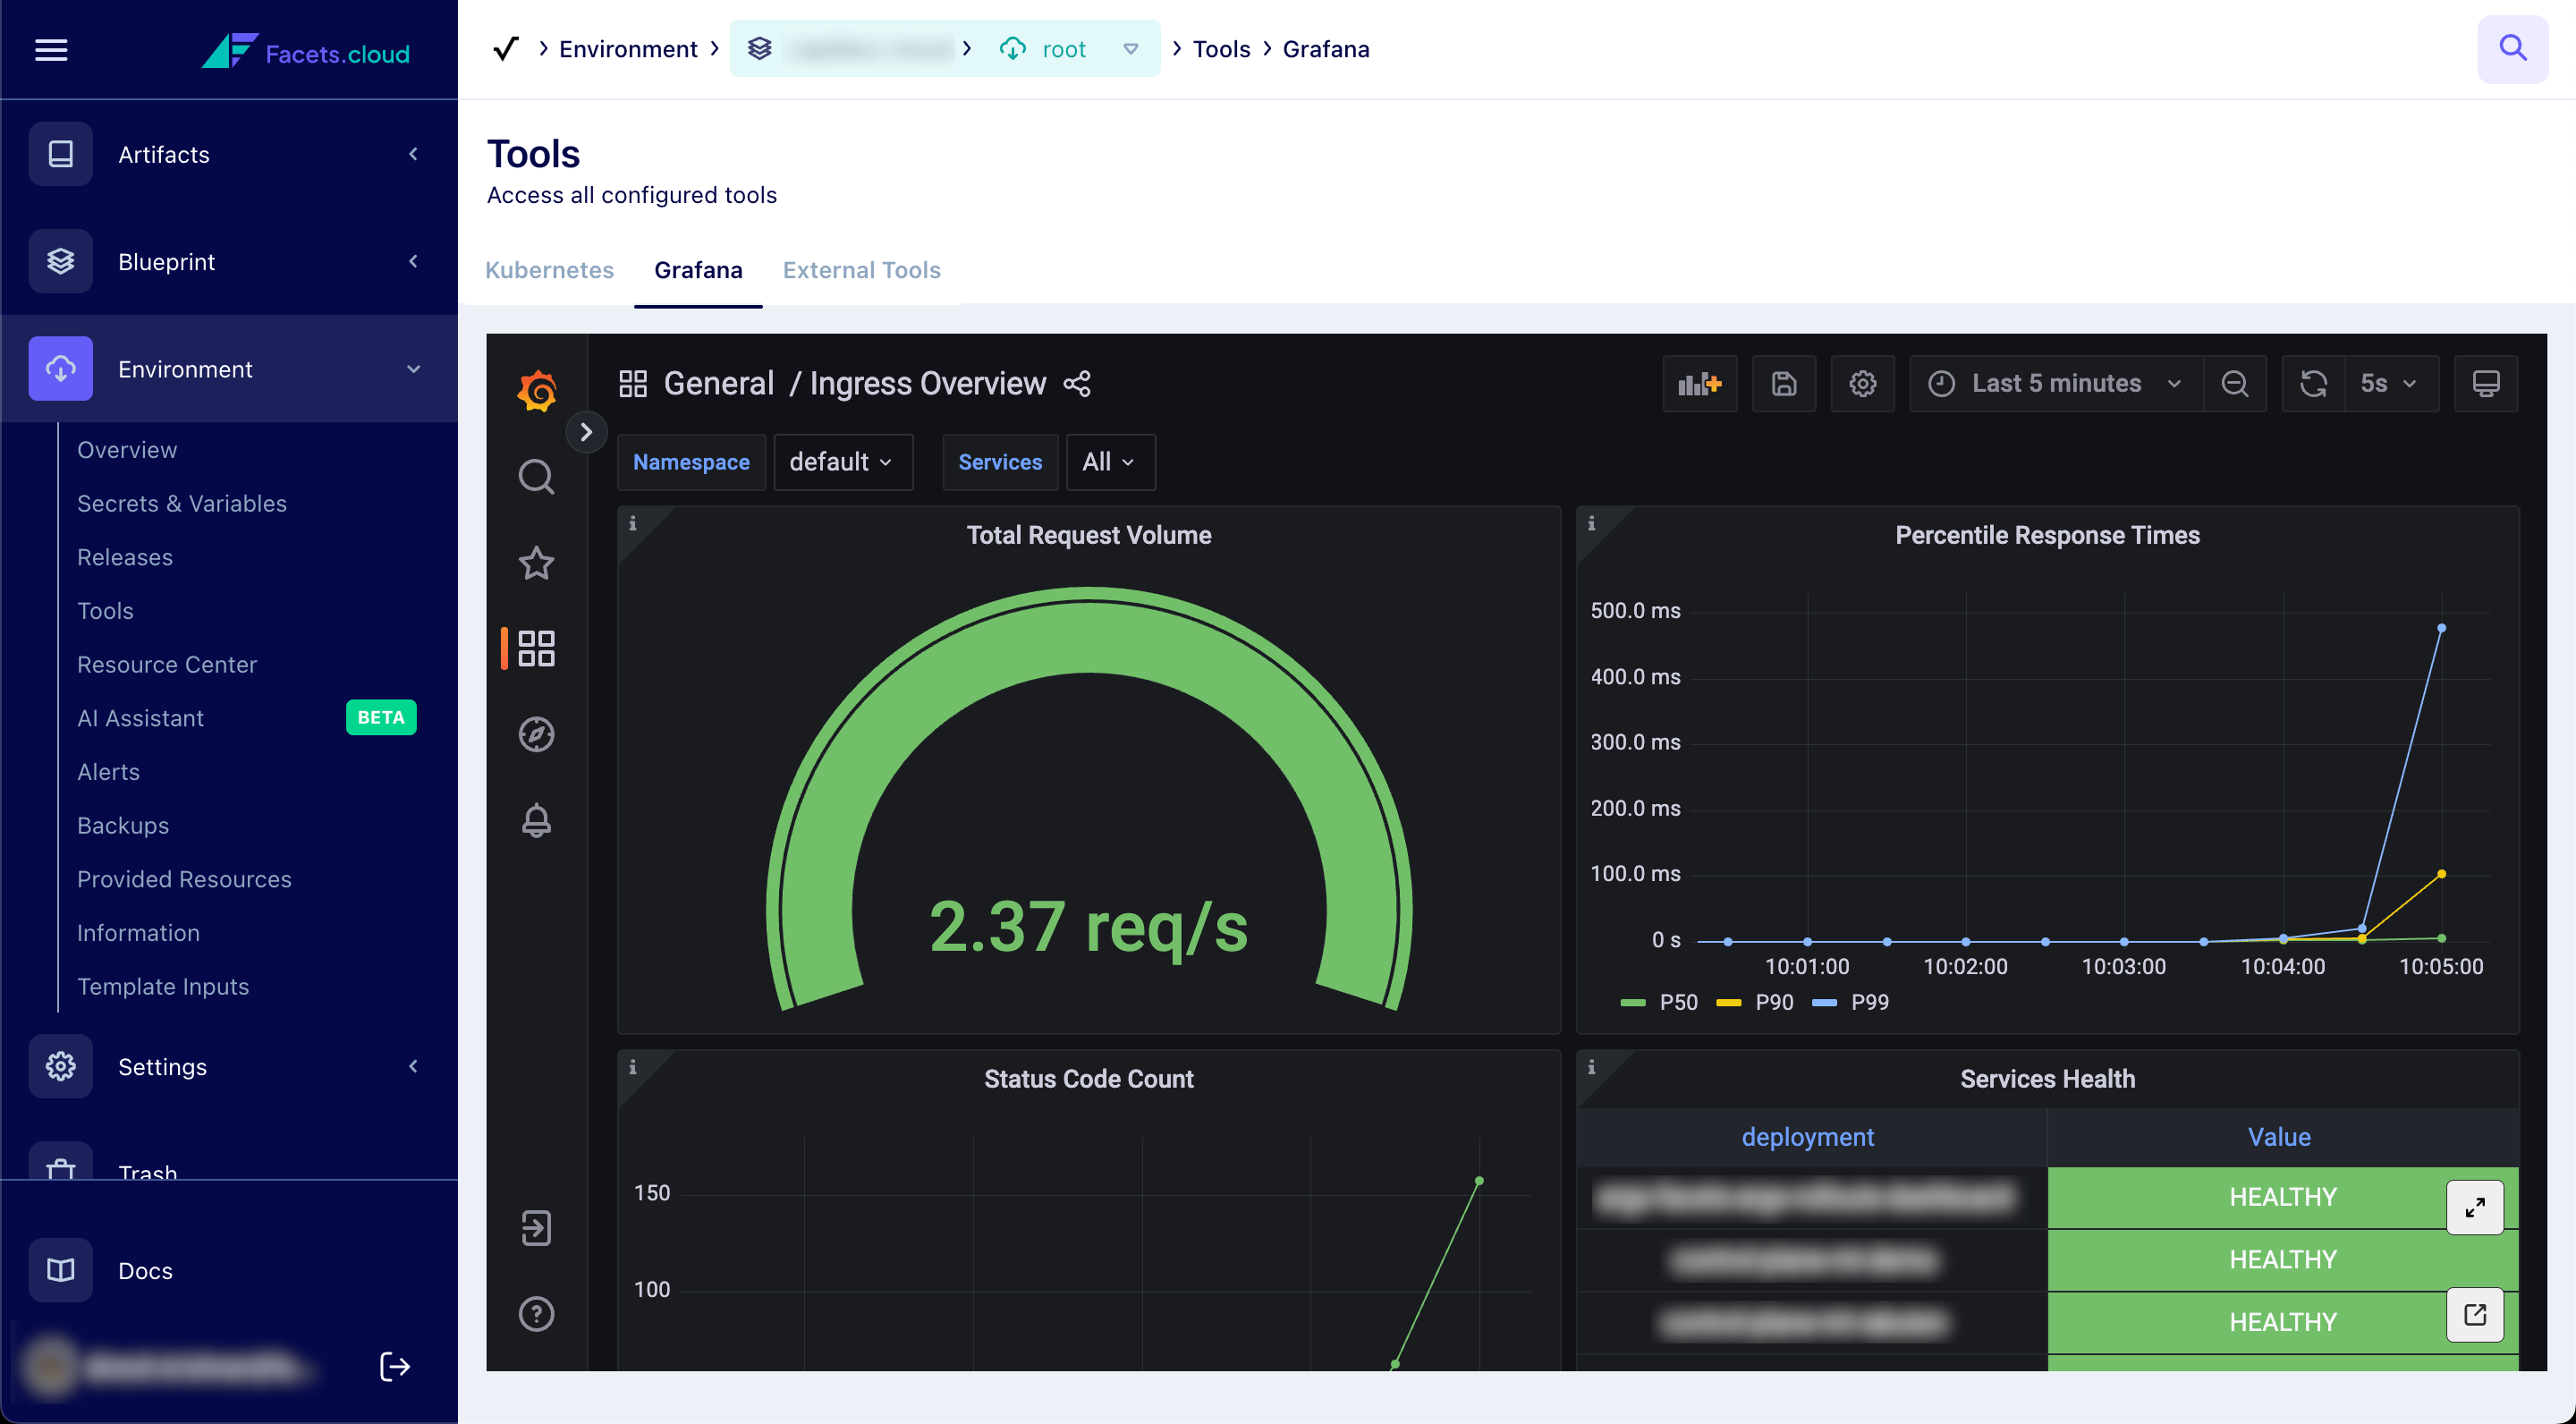Viewport: 2576px width, 1424px height.
Task: Open the dashboard settings gear
Action: 1862,384
